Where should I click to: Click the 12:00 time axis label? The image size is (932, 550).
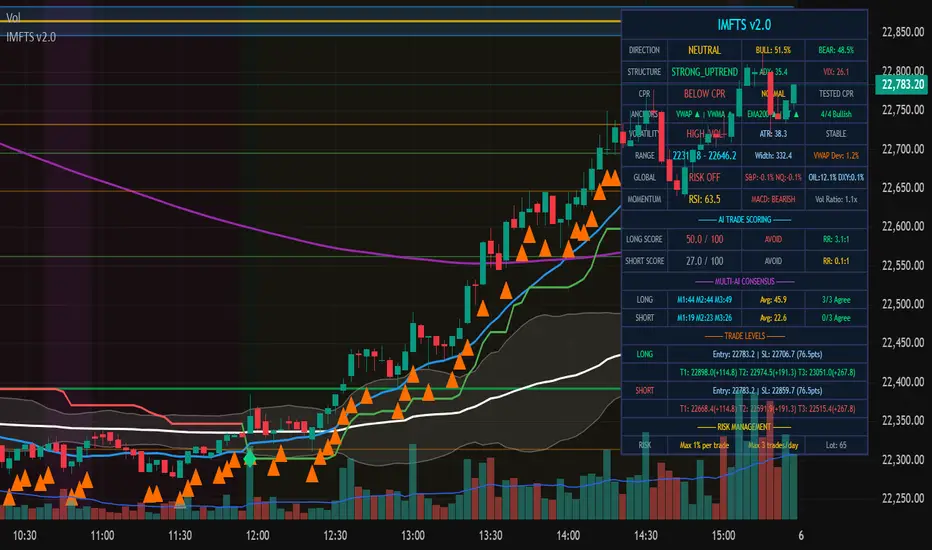pyautogui.click(x=257, y=536)
